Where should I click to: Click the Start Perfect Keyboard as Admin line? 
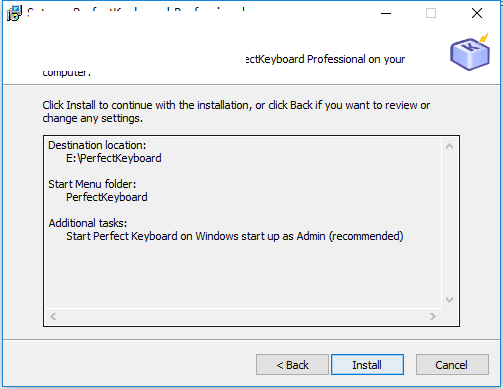[235, 236]
